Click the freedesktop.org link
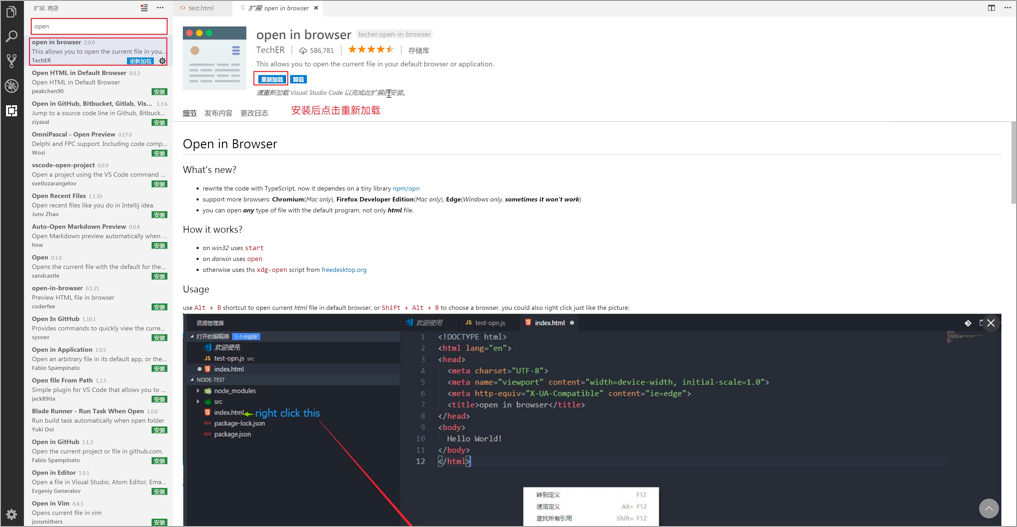Image resolution: width=1017 pixels, height=527 pixels. point(343,270)
